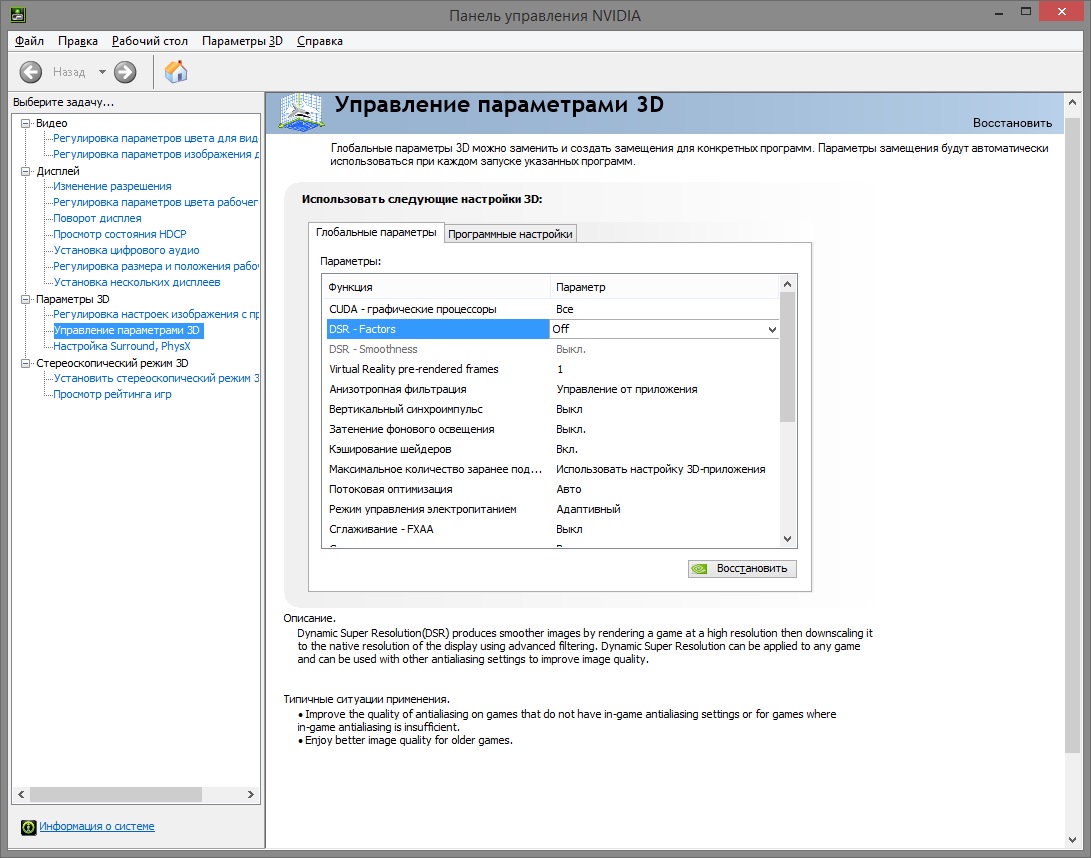Click the Функция column header
This screenshot has width=1091, height=858.
pyautogui.click(x=436, y=287)
